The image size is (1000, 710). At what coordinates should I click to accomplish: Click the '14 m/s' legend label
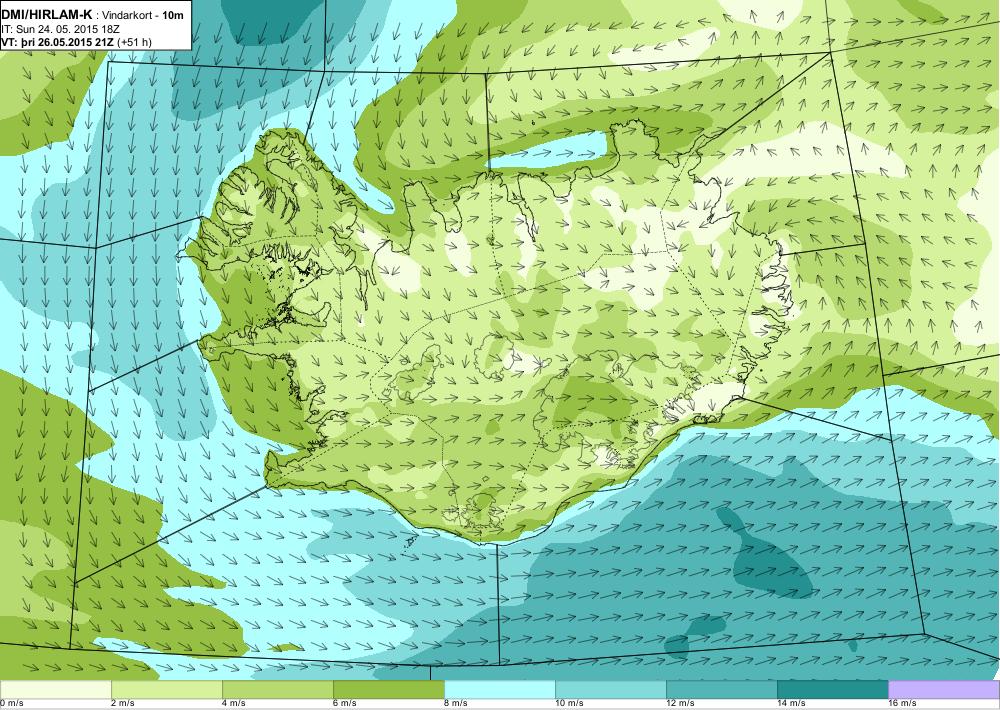click(791, 704)
